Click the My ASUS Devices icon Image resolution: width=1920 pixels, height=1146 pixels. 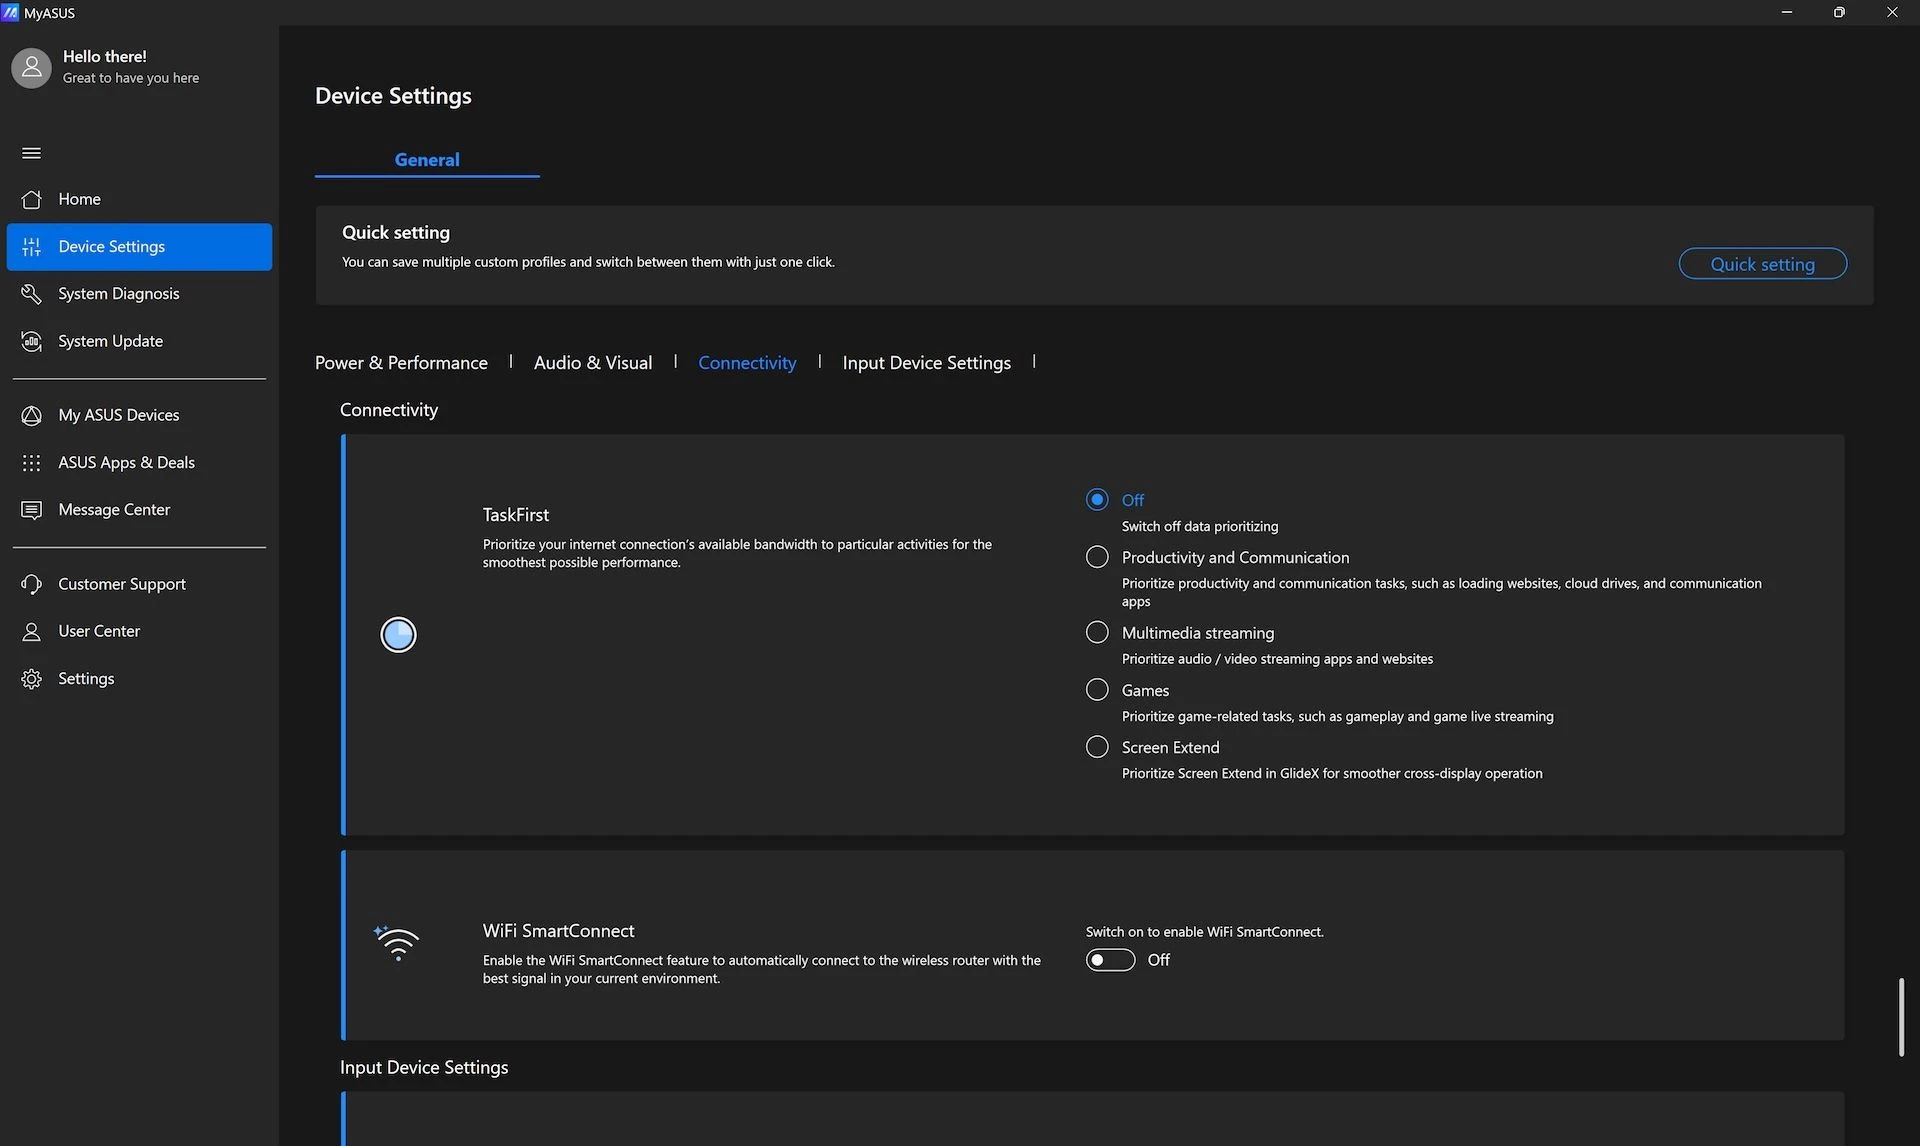(x=31, y=415)
